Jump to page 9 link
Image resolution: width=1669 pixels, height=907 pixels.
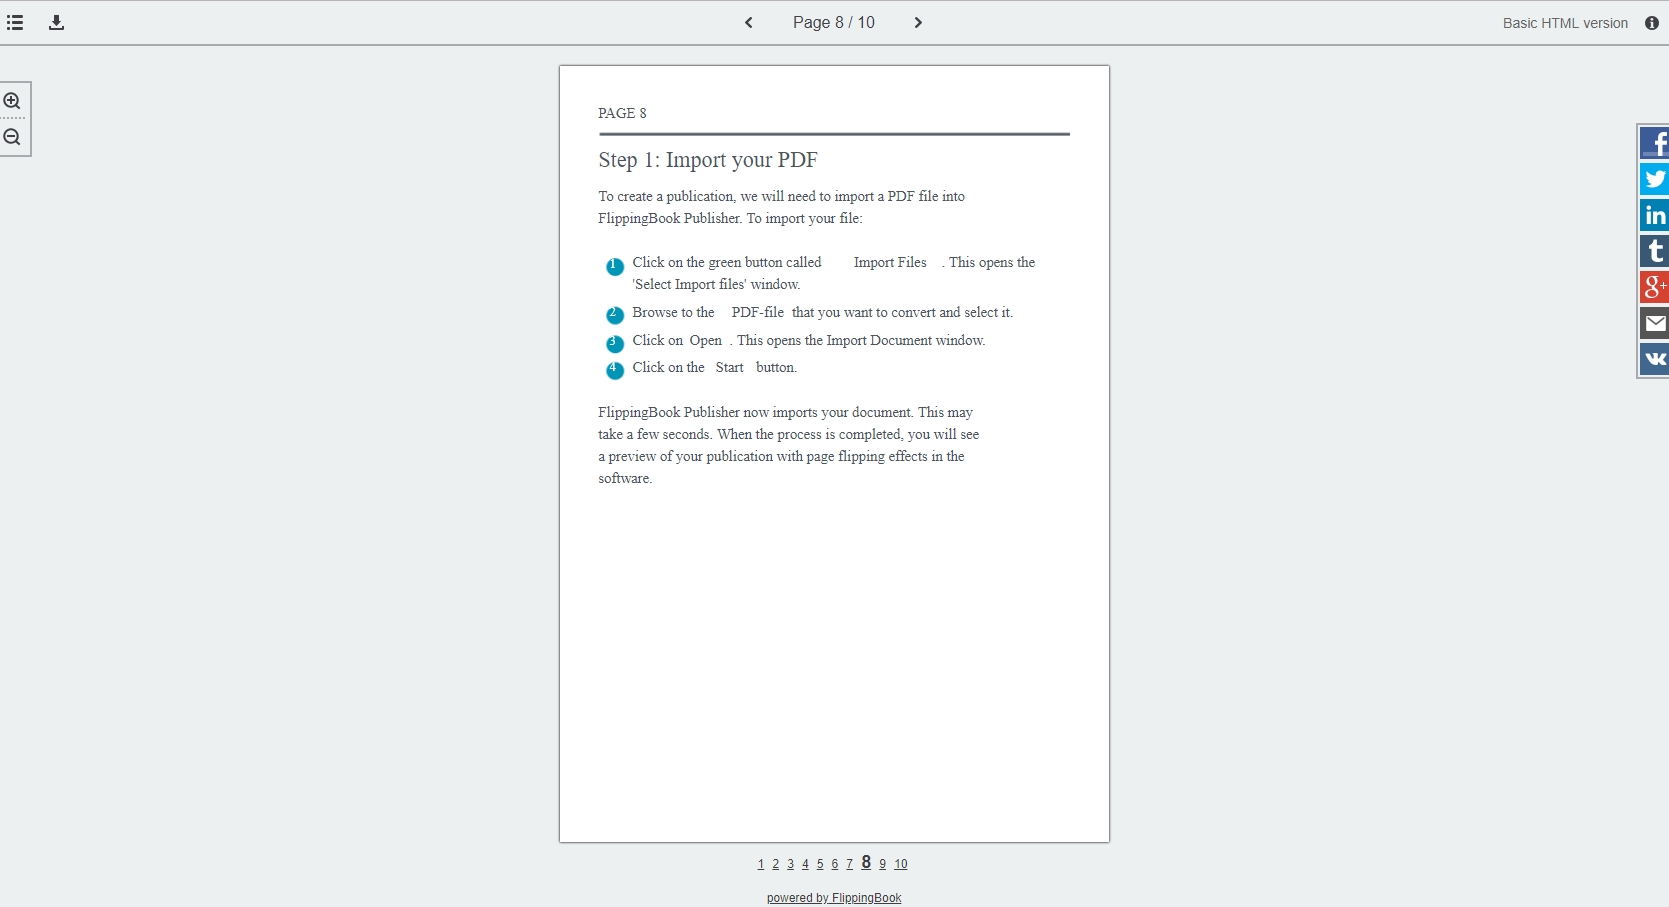[883, 864]
